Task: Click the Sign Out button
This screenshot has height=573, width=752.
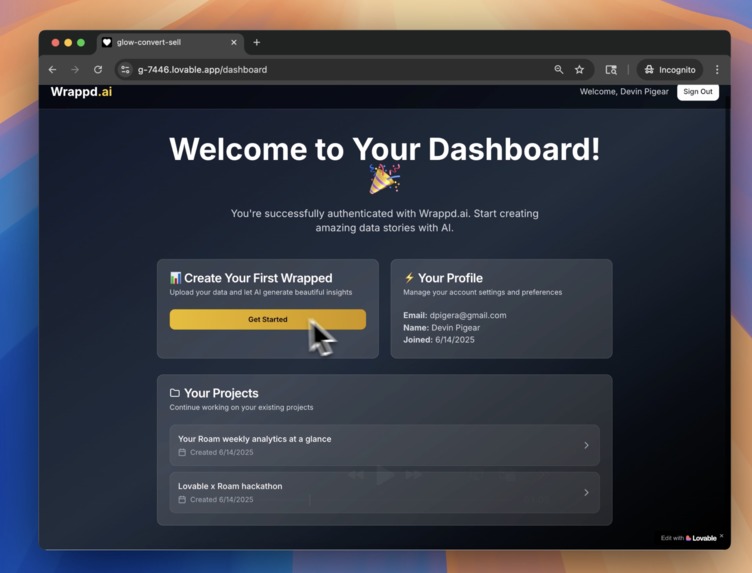Action: click(698, 92)
